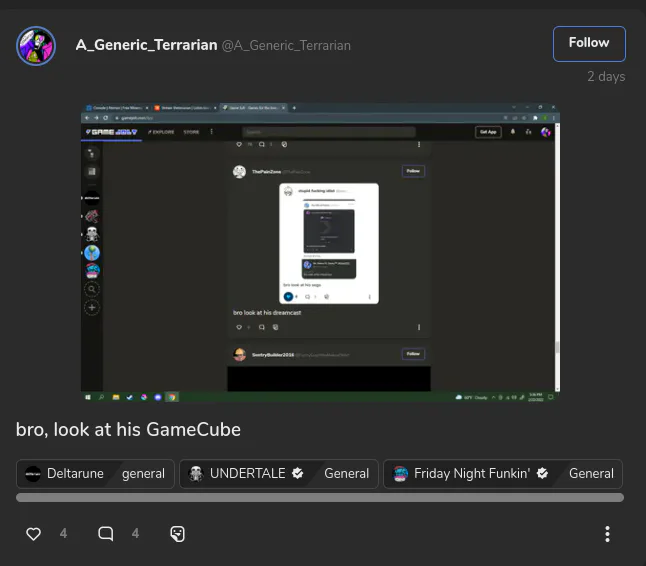Select the 'bro, look at his GameCube' post text
This screenshot has width=646, height=566.
[128, 429]
